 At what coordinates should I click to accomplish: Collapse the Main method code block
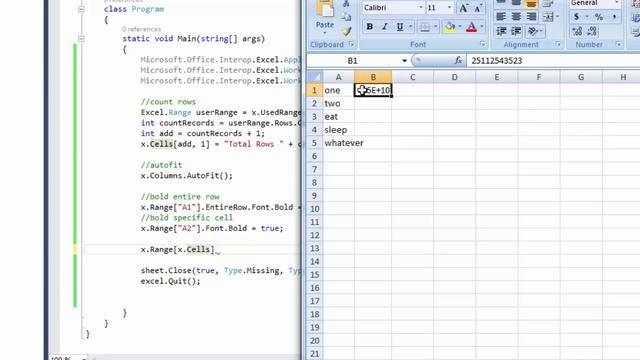point(81,39)
